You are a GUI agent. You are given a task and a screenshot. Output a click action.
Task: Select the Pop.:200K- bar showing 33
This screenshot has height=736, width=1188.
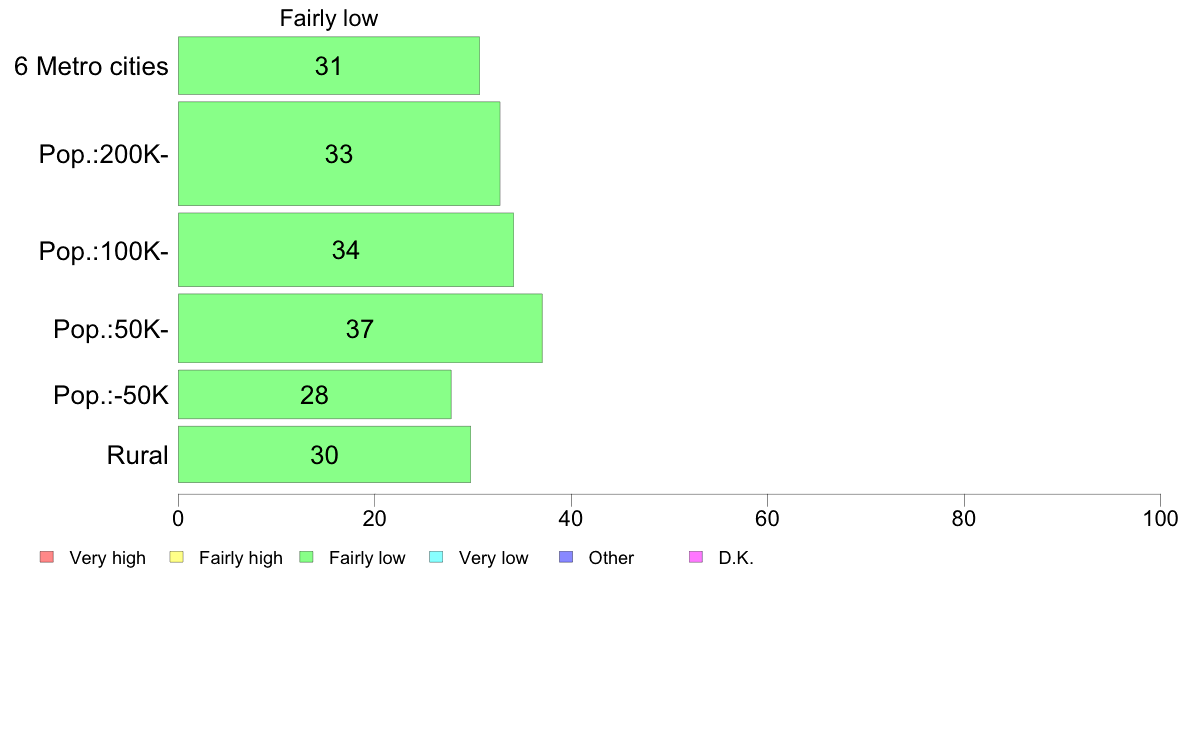pos(339,154)
